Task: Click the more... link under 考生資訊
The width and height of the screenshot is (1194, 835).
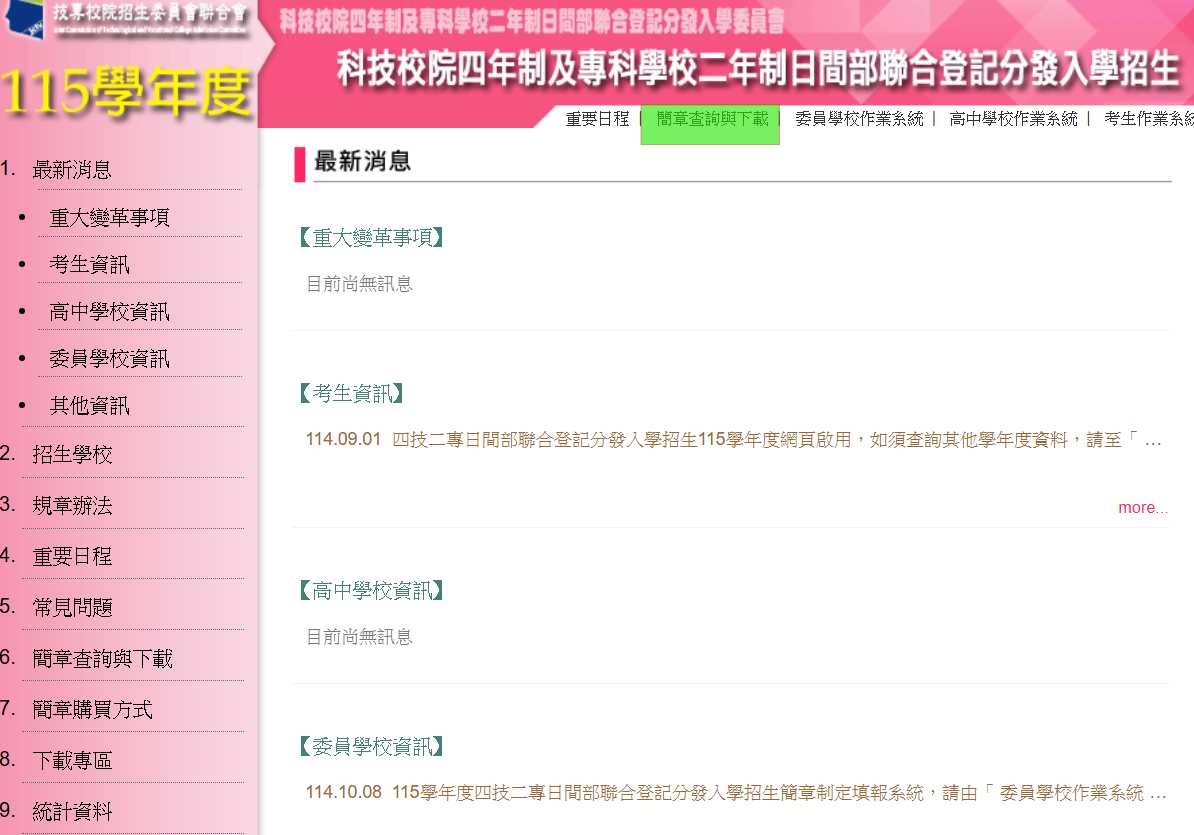Action: [x=1142, y=508]
